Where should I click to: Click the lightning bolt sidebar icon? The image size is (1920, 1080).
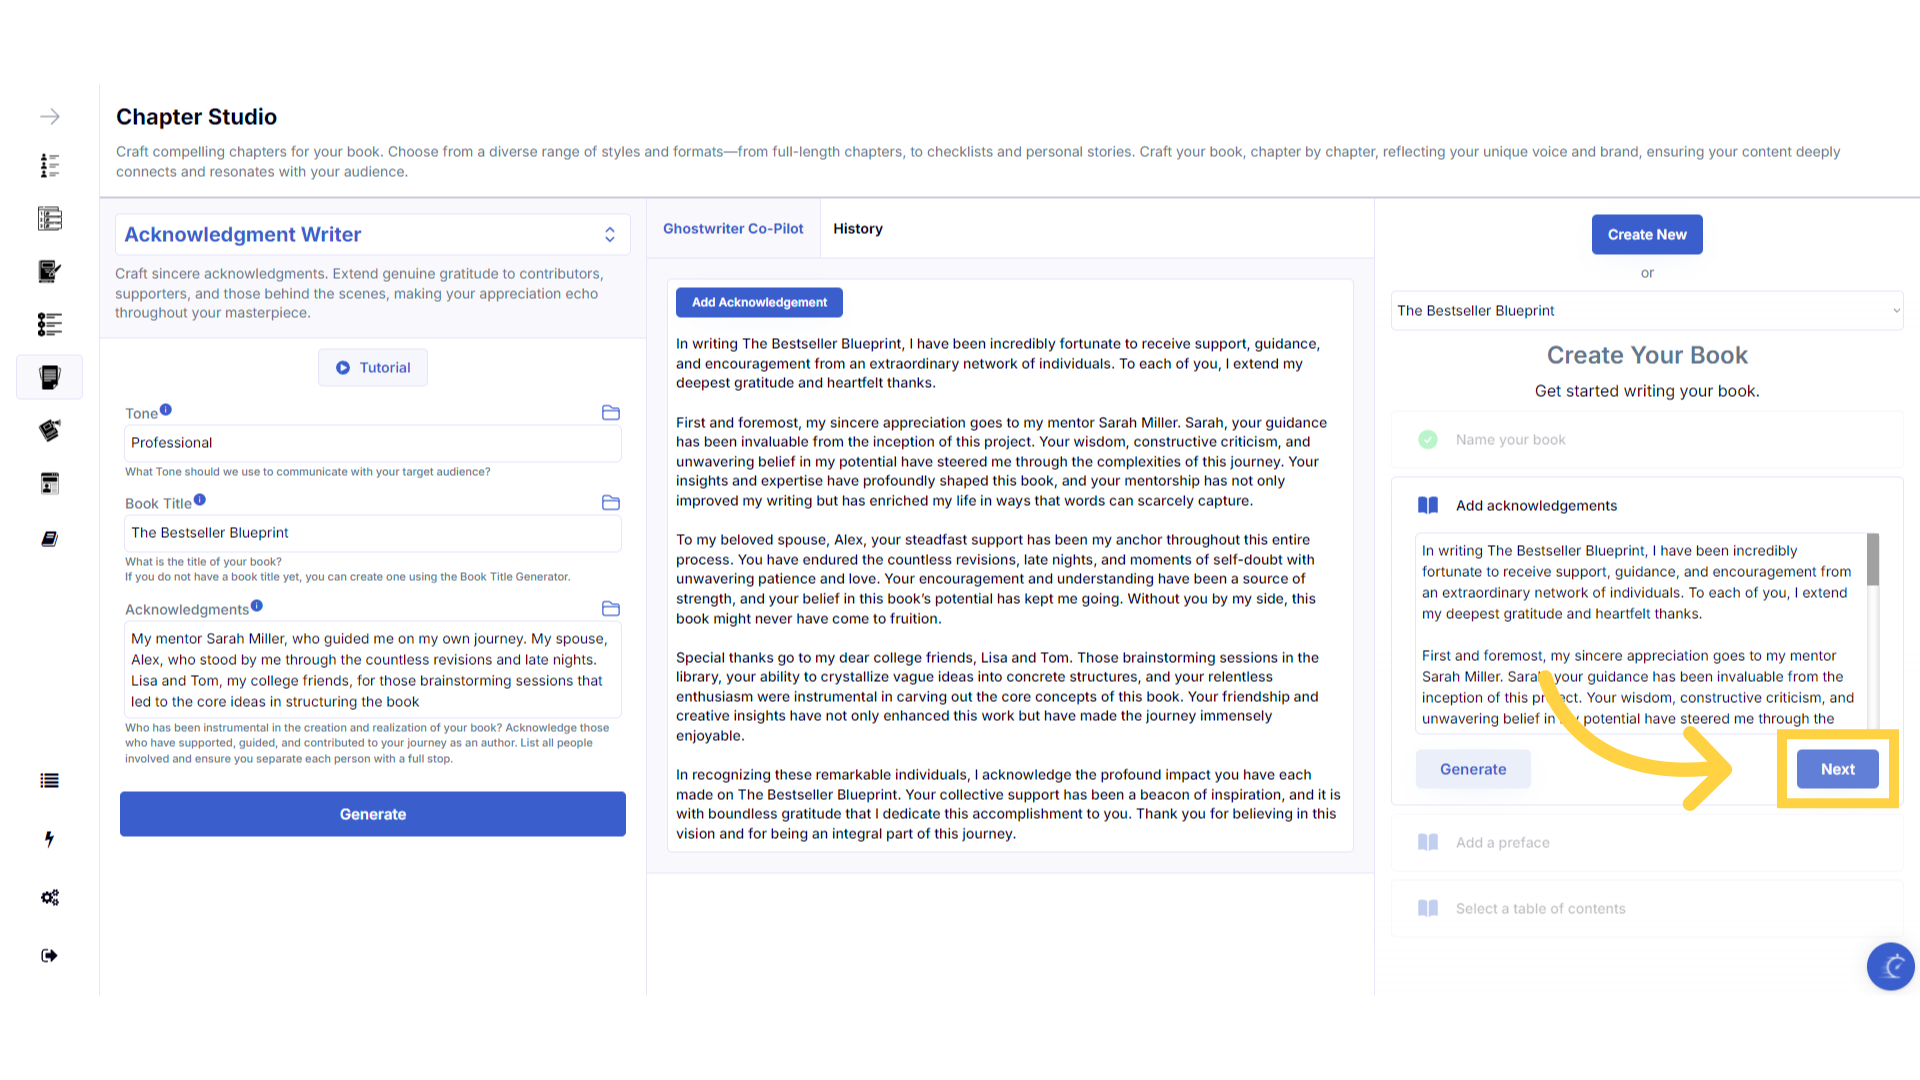click(x=49, y=839)
